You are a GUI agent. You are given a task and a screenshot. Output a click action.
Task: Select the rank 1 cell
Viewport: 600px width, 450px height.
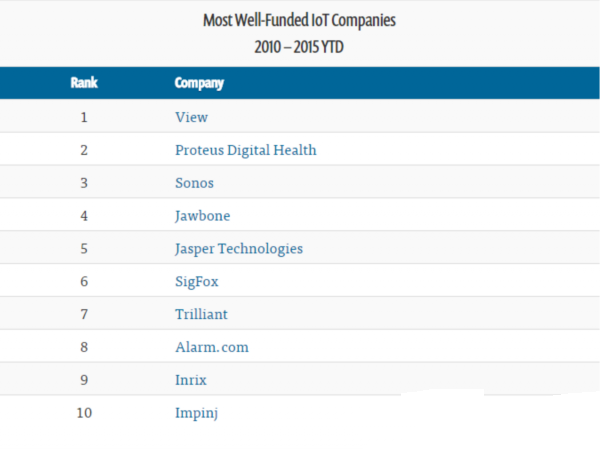click(84, 117)
